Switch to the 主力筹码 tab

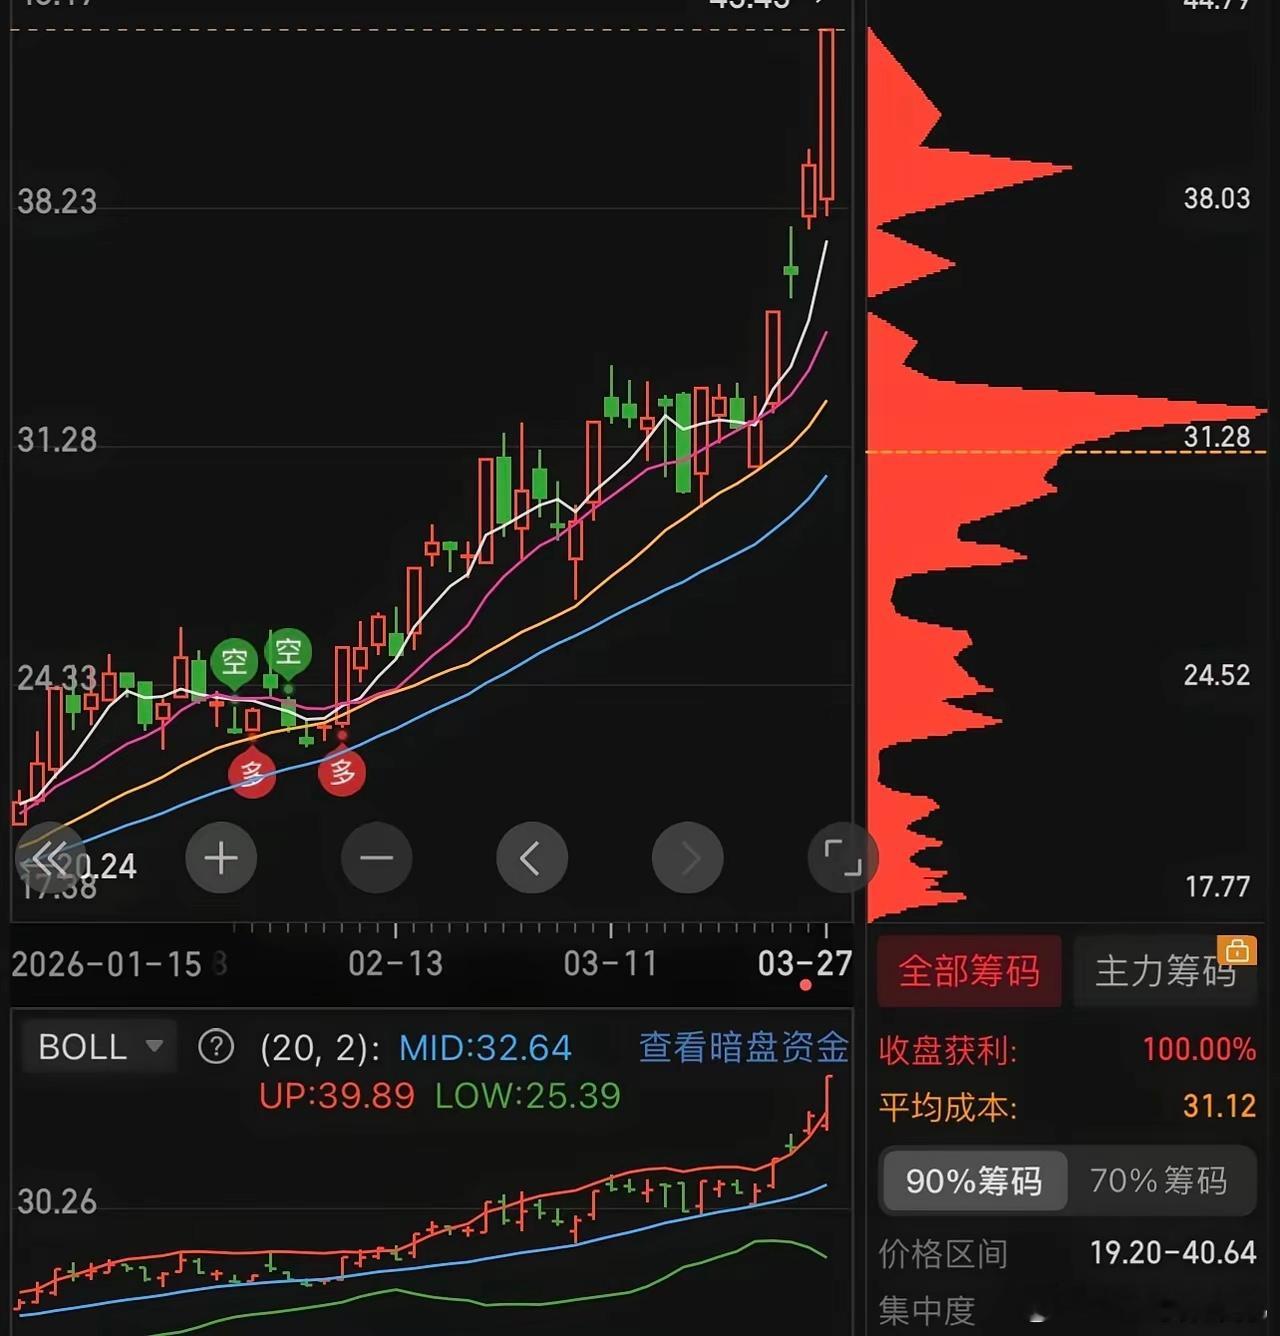1165,971
